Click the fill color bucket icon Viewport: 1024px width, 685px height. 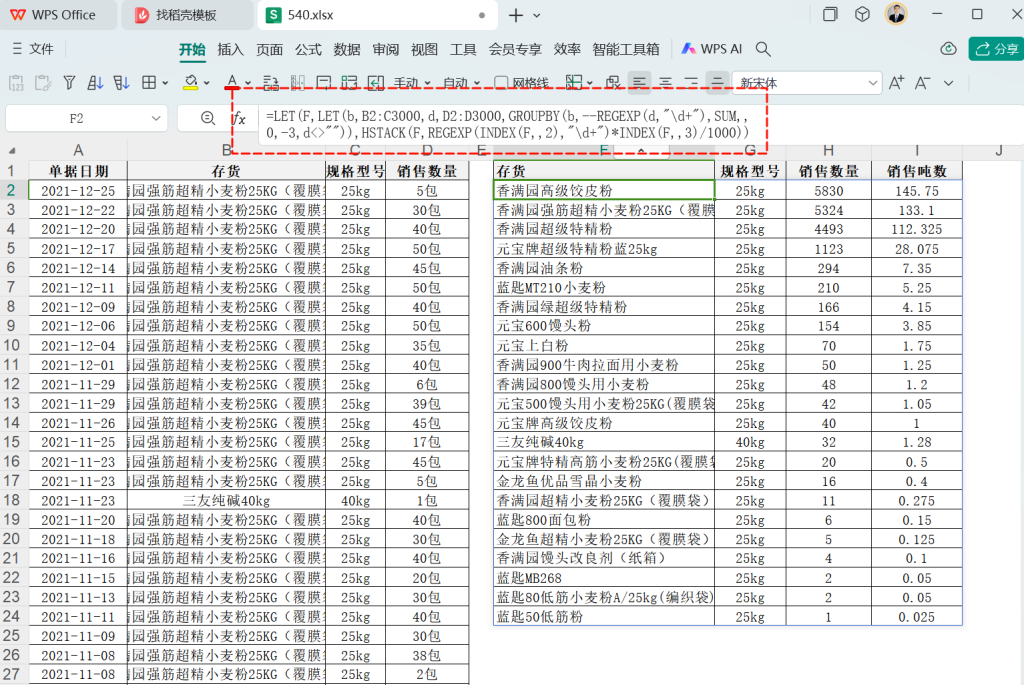[191, 83]
